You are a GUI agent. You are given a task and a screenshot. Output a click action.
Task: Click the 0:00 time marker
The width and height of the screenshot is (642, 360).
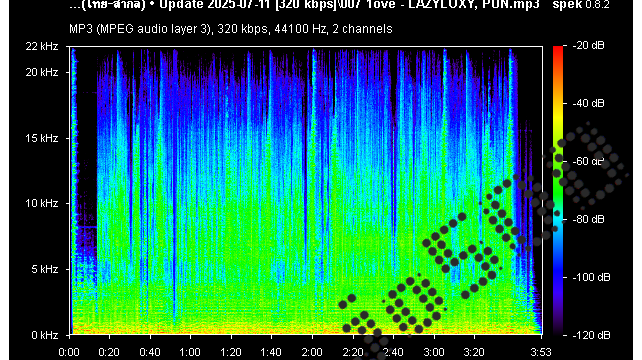coord(69,352)
